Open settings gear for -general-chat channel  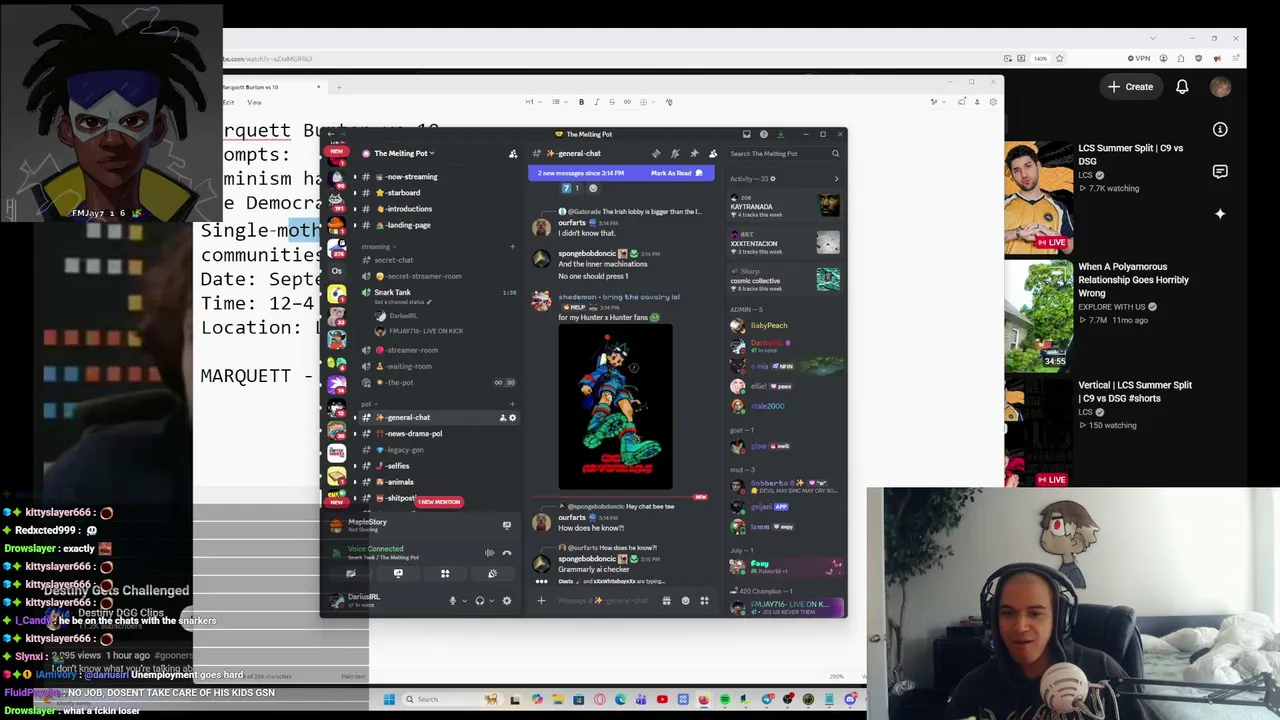pos(513,418)
